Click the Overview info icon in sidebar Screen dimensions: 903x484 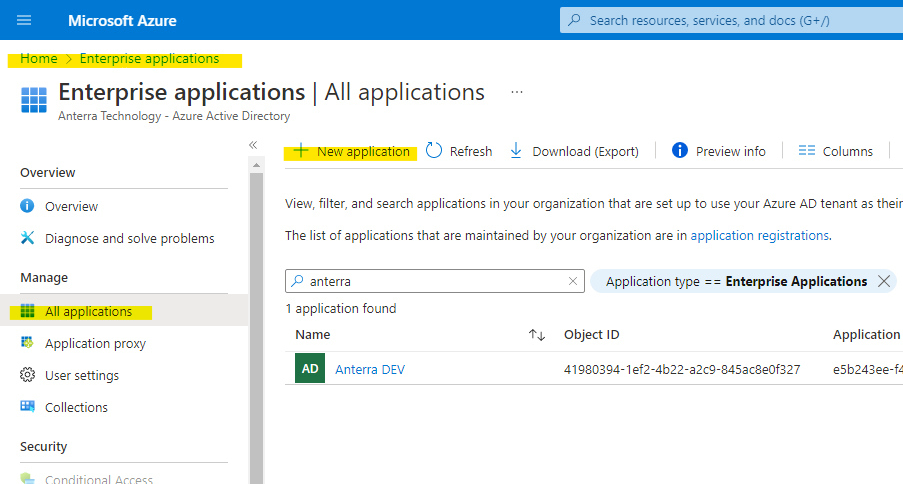pos(27,206)
